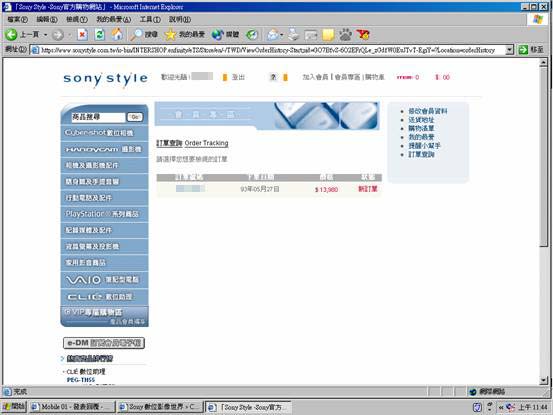
Task: Open the Tools menu in menu bar
Action: 150,19
